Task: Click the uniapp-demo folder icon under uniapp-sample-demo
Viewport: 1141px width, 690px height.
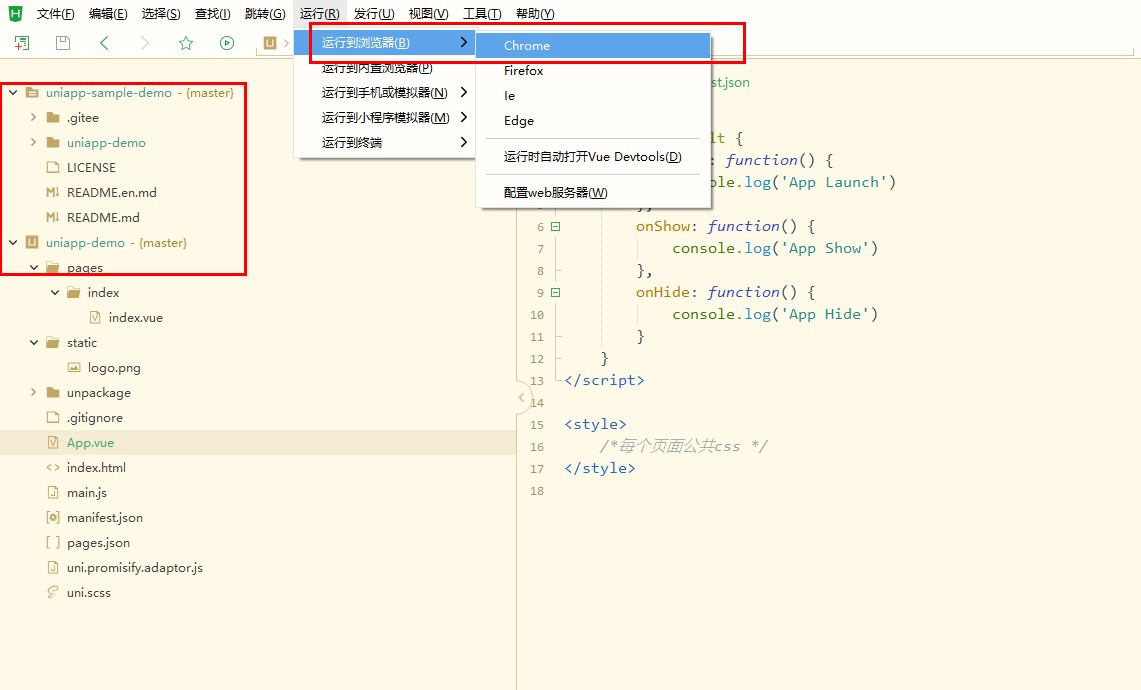Action: (x=53, y=142)
